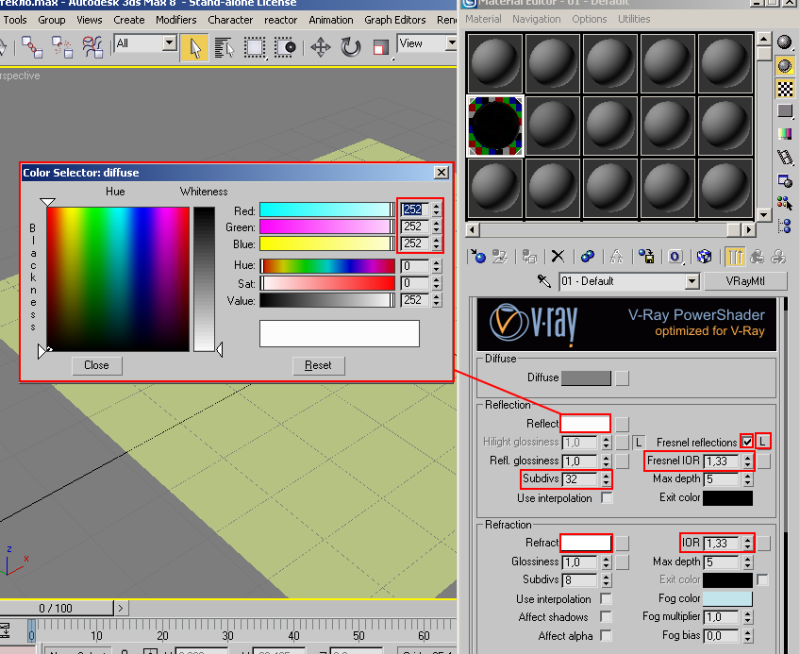Open the 01 - Default material name dropdown

click(x=691, y=281)
